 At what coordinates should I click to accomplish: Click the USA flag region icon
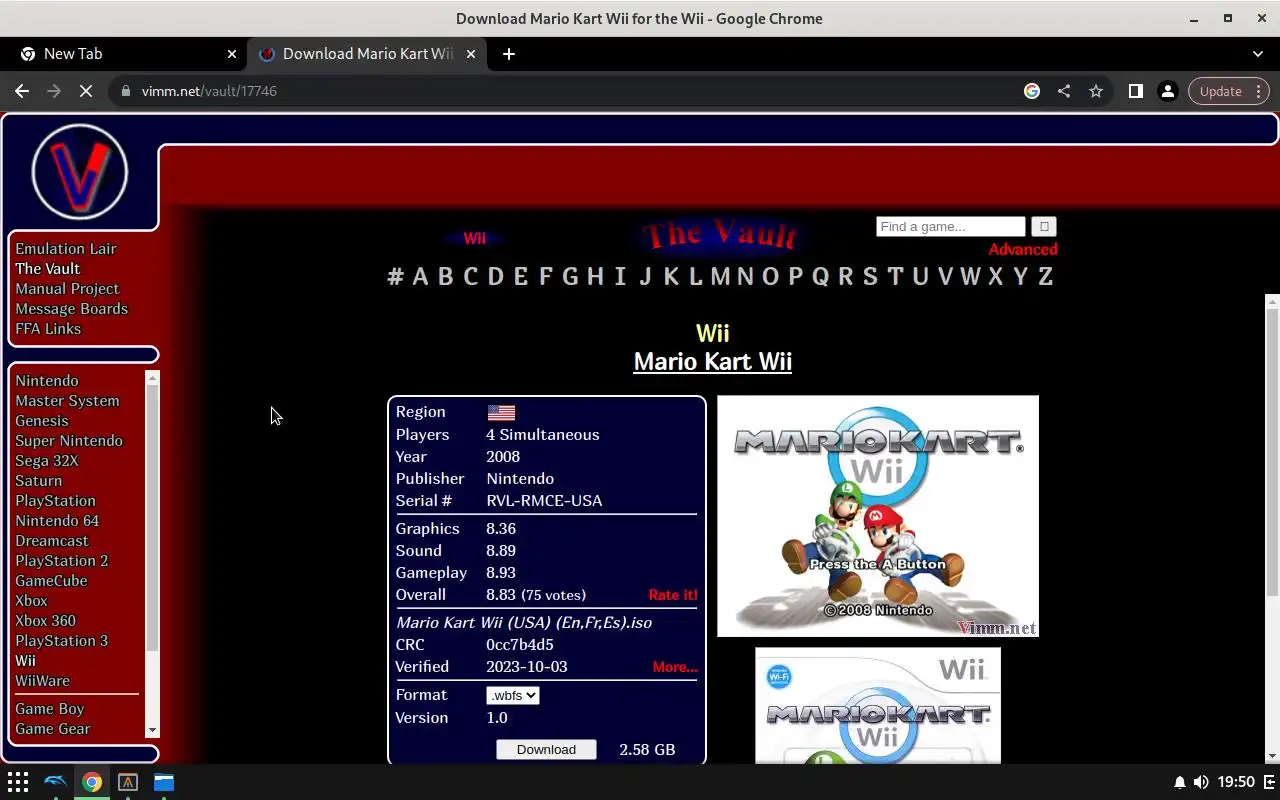click(501, 412)
